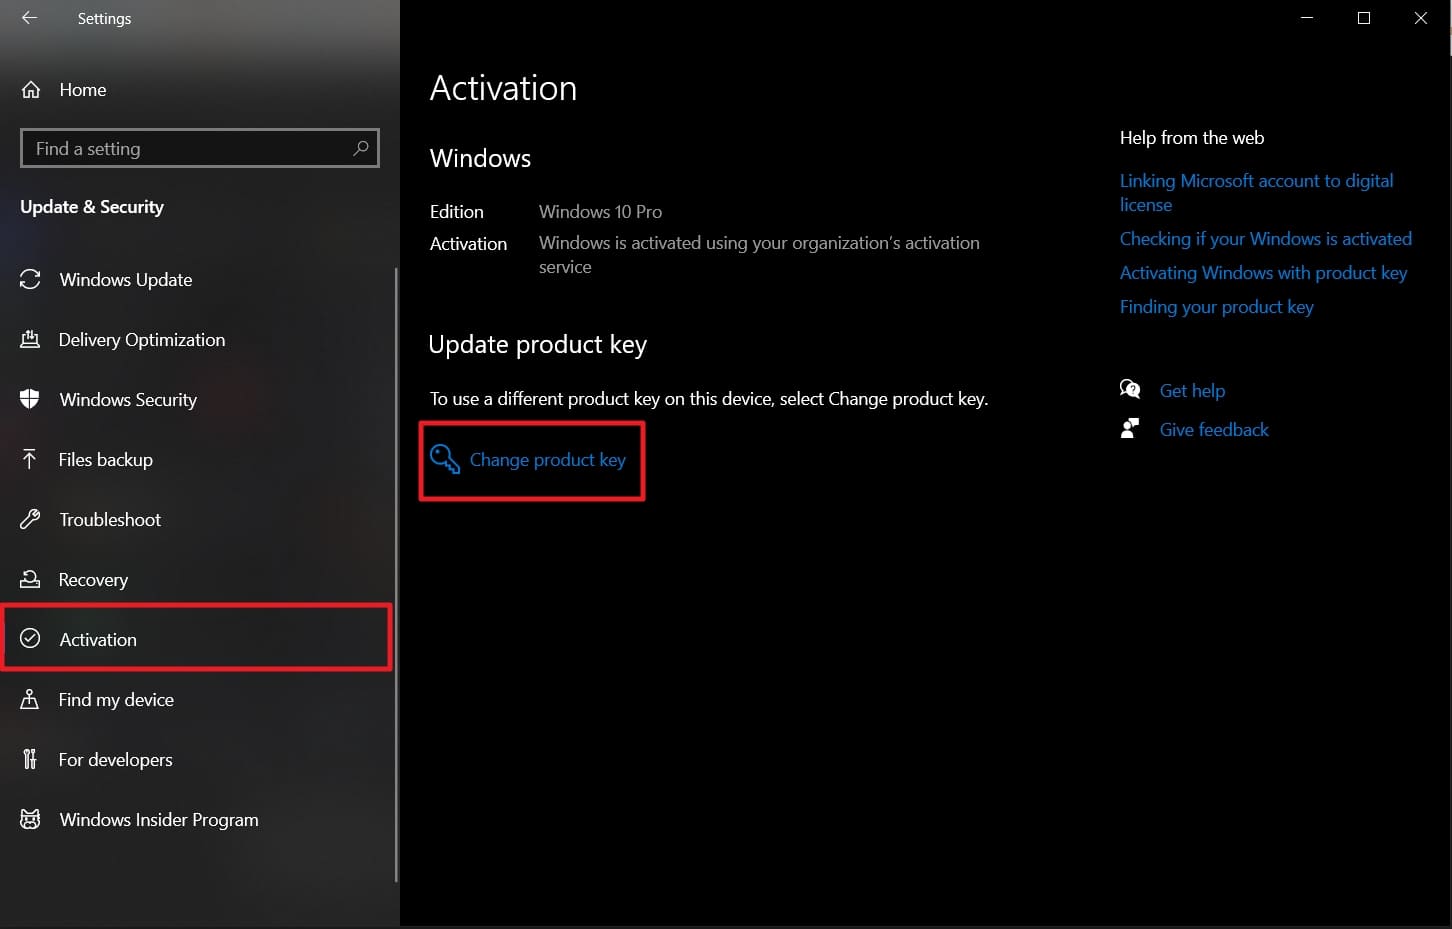This screenshot has height=929, width=1452.
Task: Maximize the Settings window
Action: point(1364,18)
